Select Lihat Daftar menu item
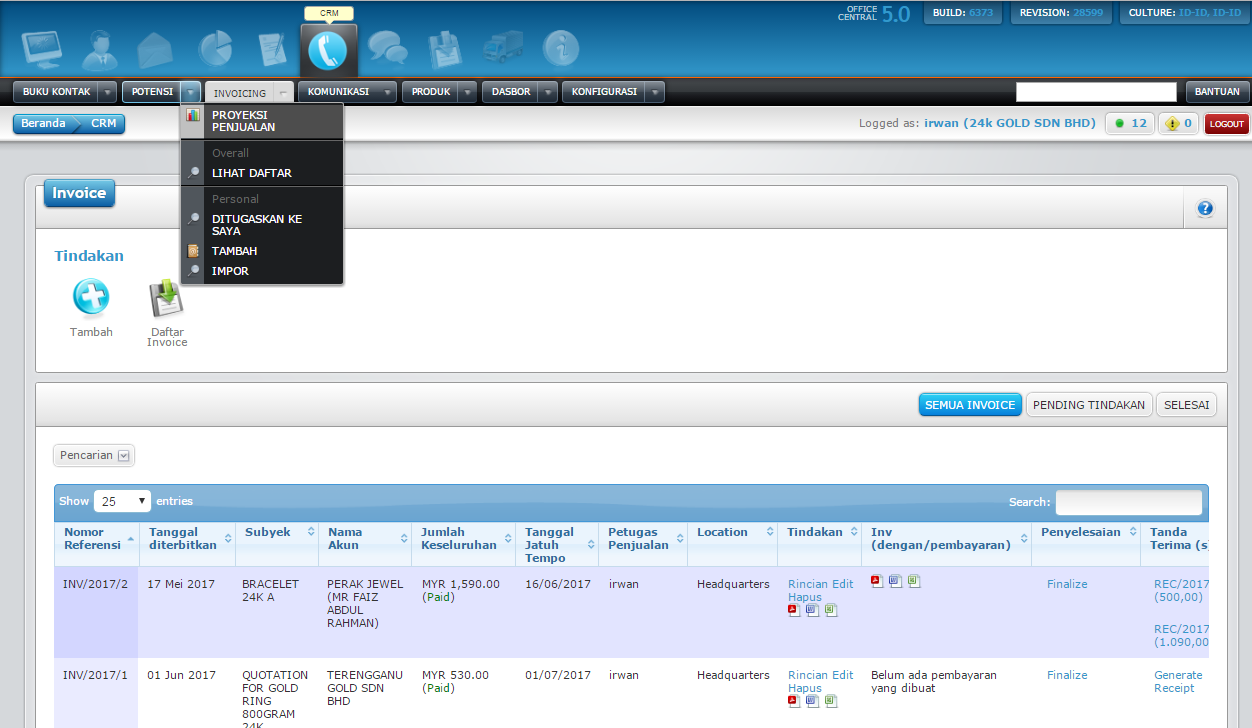Screen dimensions: 1252x728 pos(262,173)
